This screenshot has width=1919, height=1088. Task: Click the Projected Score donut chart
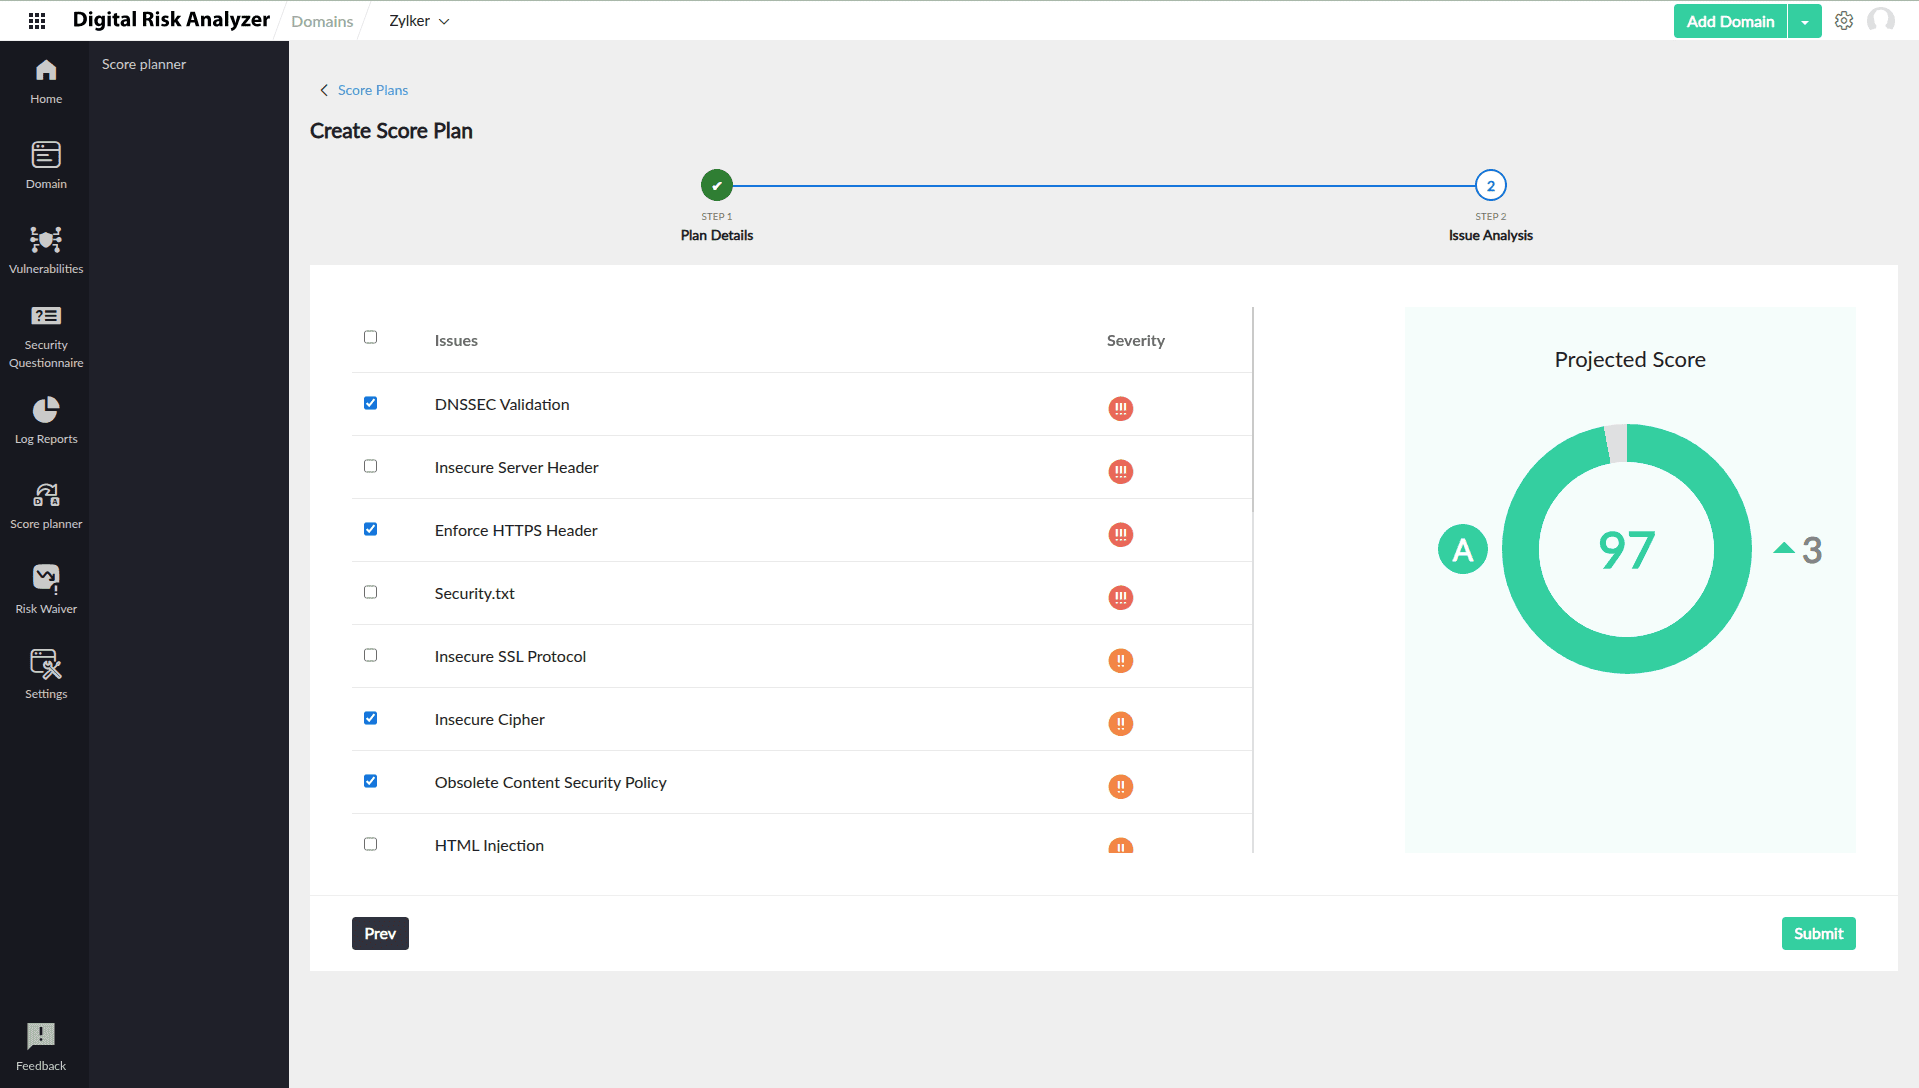pos(1626,549)
